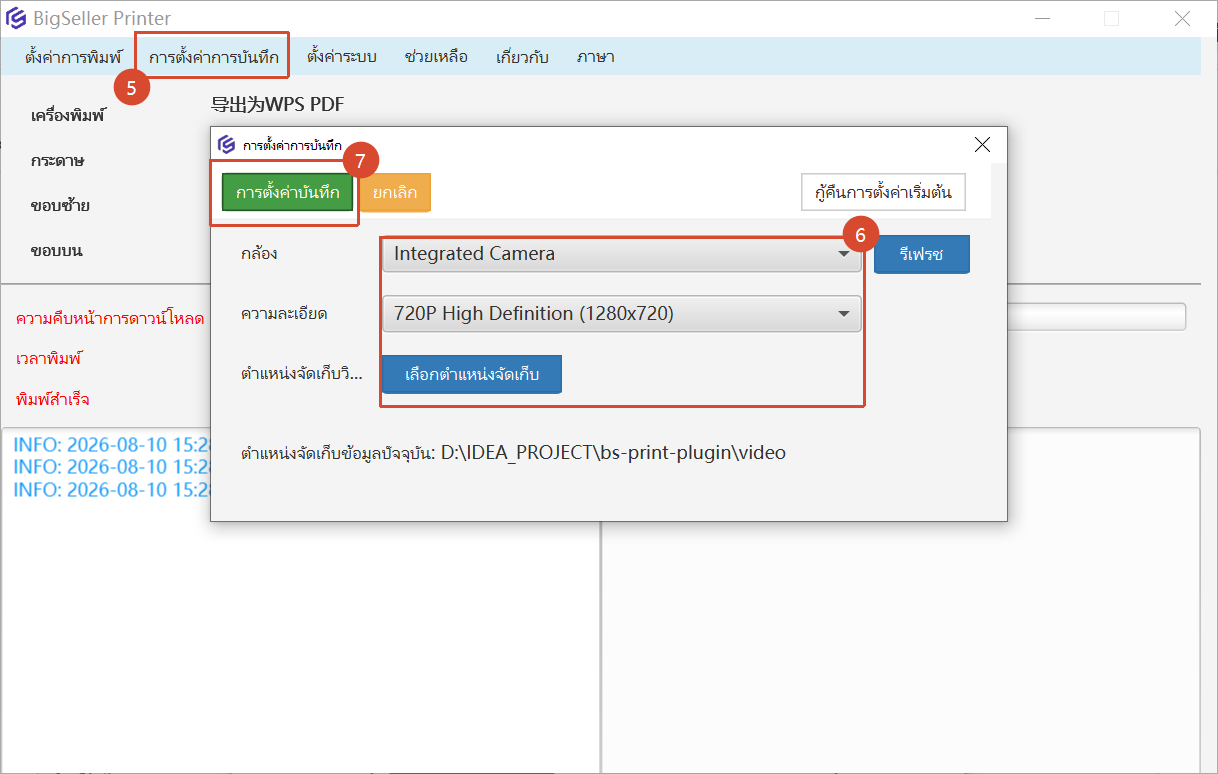Click the red ความคืบหน้าการดาวน์โหลด label
This screenshot has height=774, width=1218.
(x=110, y=319)
